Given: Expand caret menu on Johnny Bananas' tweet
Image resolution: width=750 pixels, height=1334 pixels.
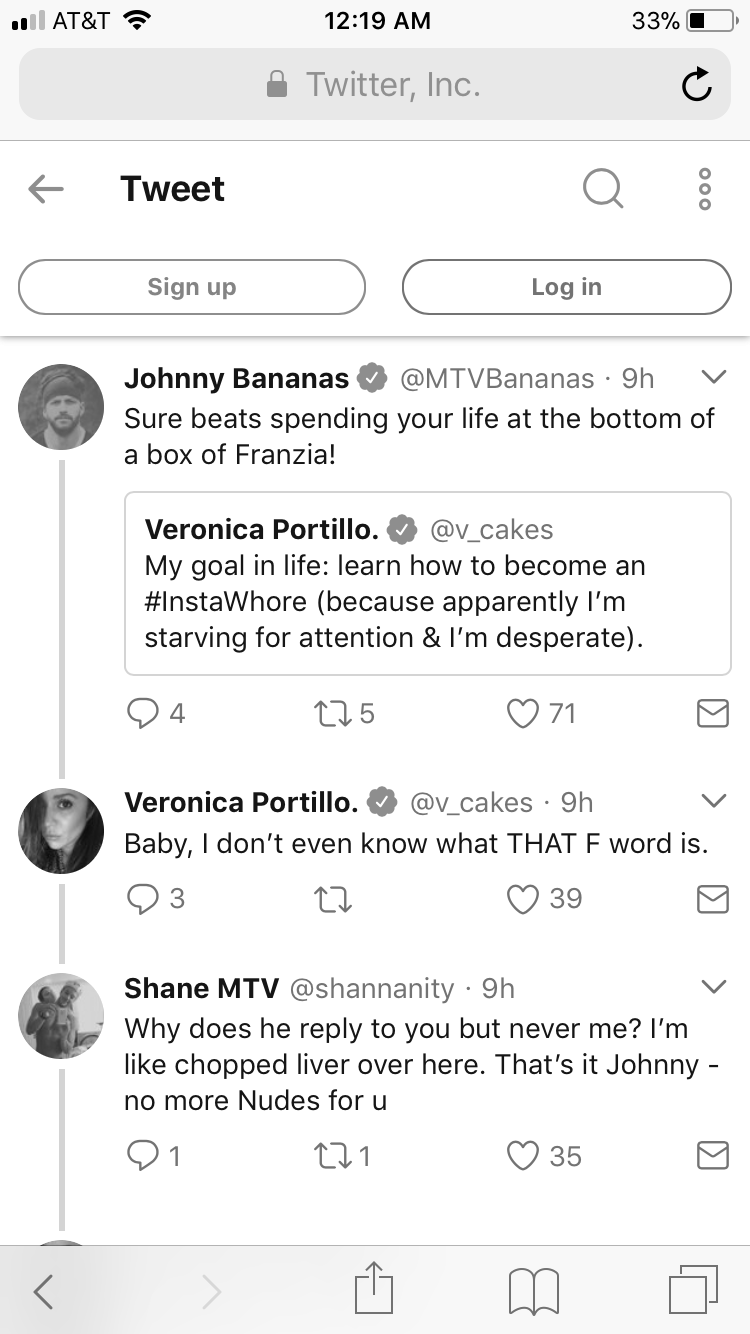Looking at the screenshot, I should coord(713,377).
